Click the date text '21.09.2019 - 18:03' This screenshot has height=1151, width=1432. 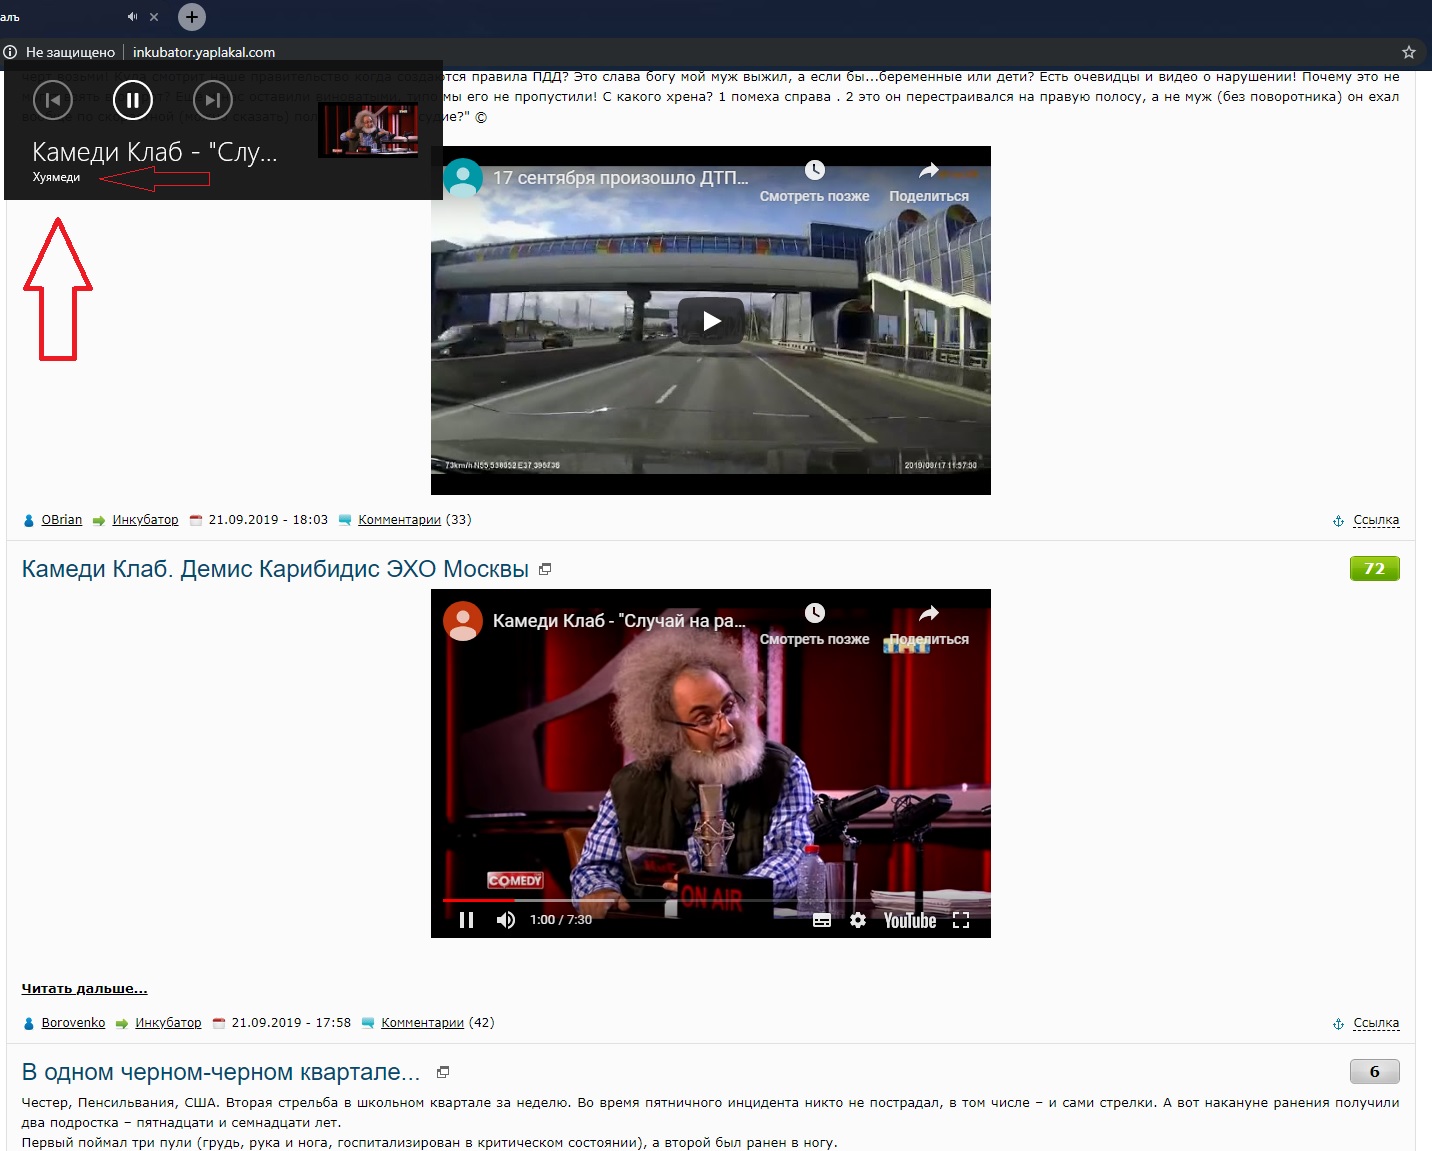(x=268, y=520)
